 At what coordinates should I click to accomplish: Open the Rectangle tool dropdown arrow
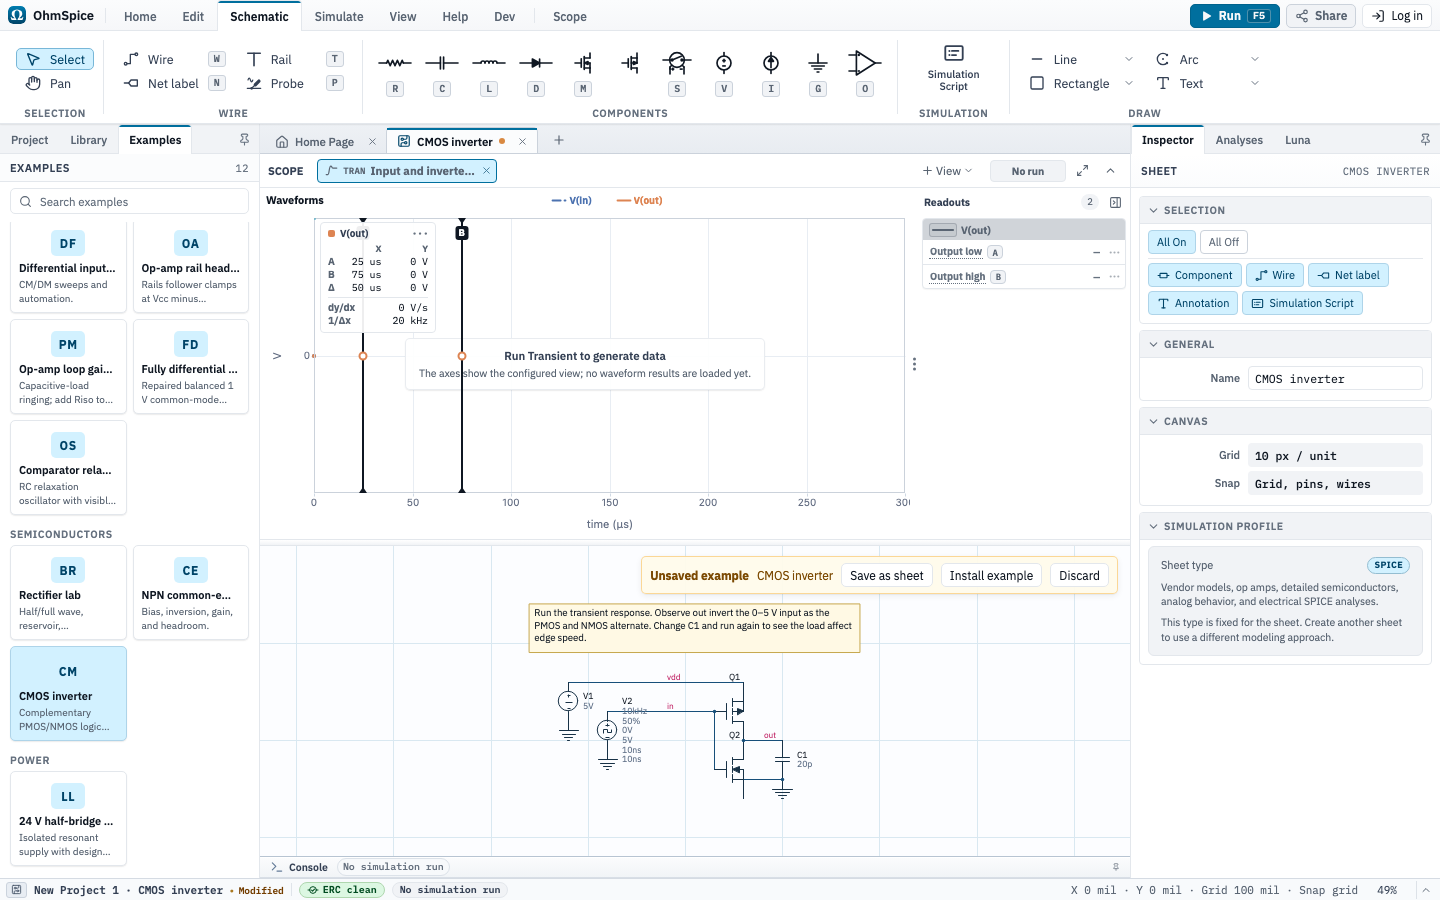coord(1129,84)
